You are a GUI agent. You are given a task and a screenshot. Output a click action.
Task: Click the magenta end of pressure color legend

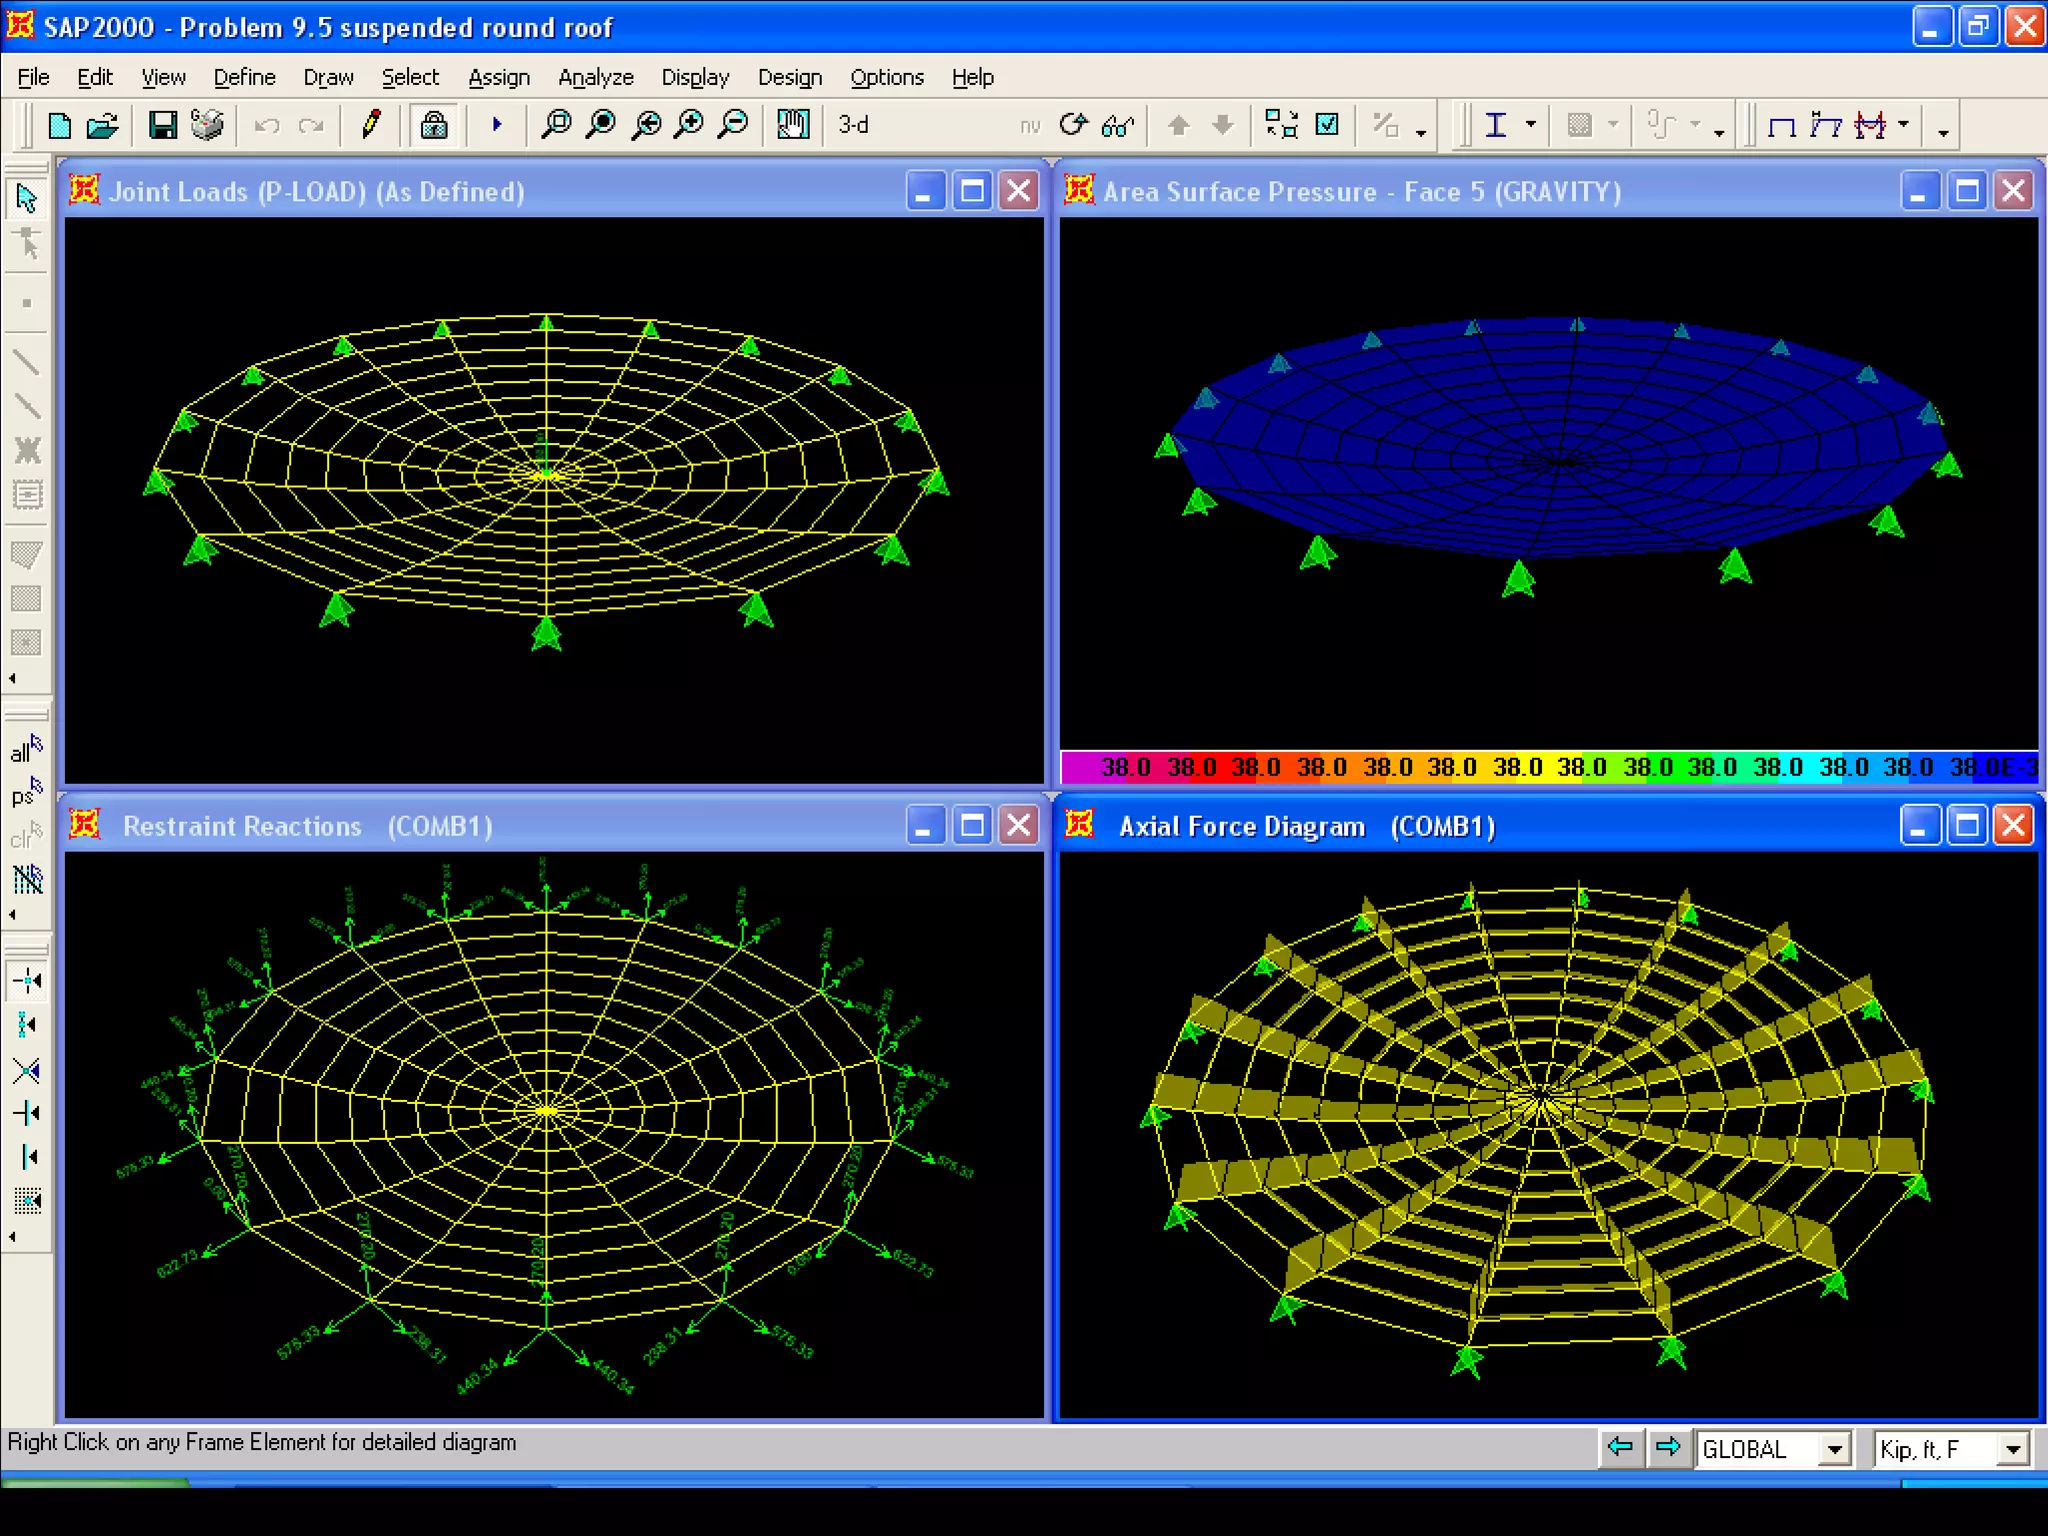coord(1078,767)
